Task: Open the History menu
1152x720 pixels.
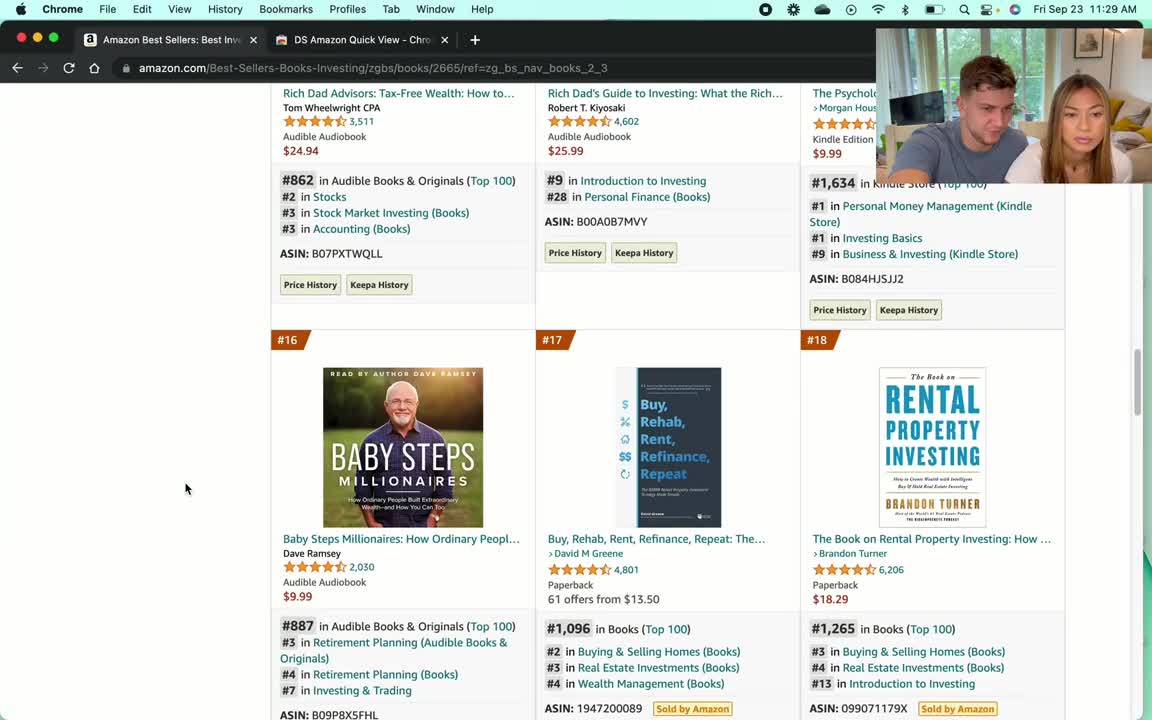Action: (225, 9)
